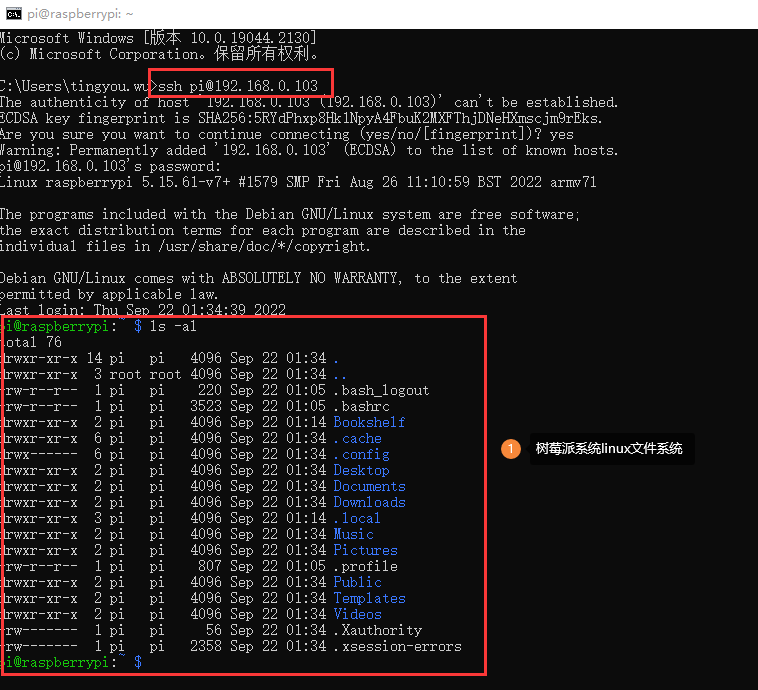The image size is (758, 690).
Task: Click the 'ls -al' command text
Action: pyautogui.click(x=173, y=326)
